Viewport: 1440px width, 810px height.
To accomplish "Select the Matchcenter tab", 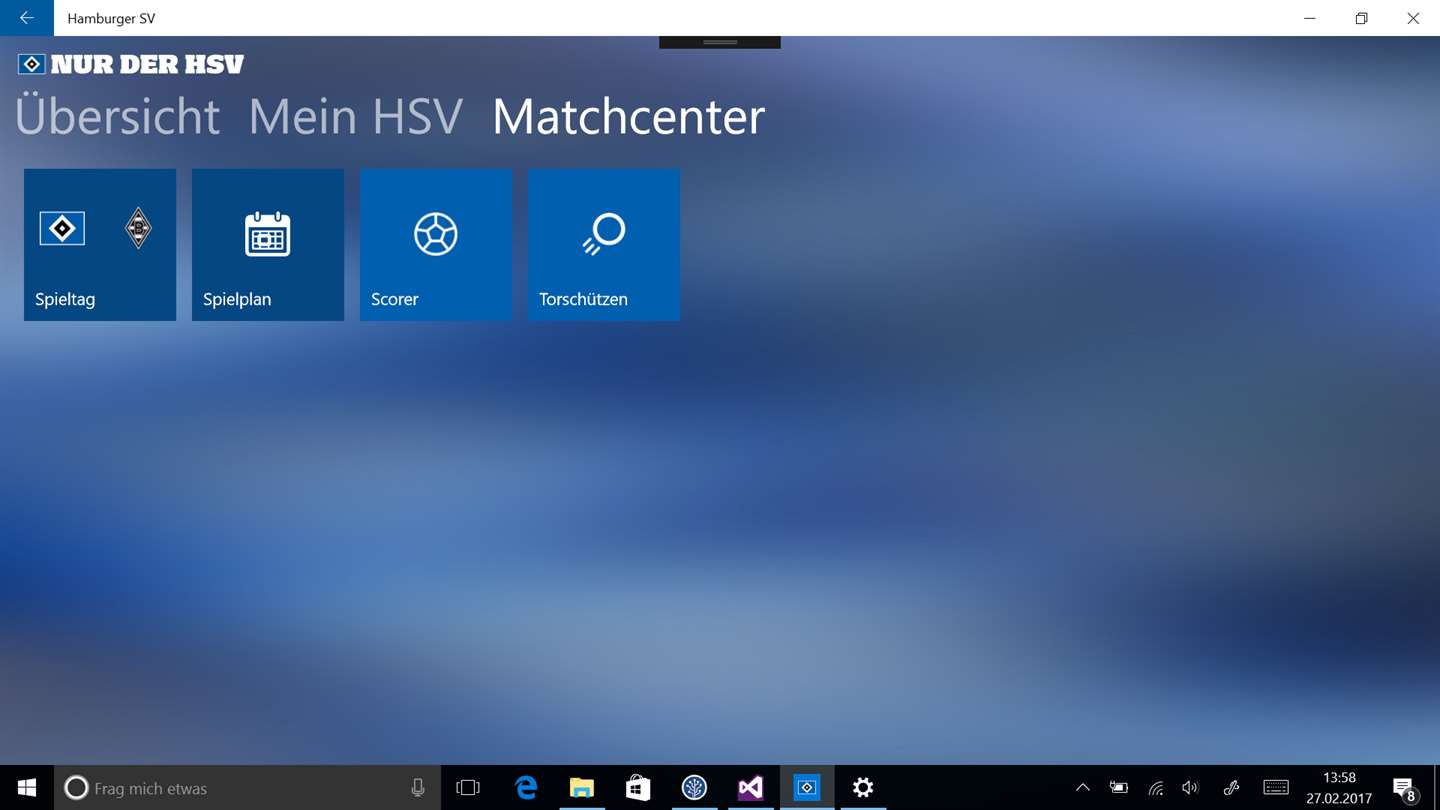I will (x=629, y=116).
